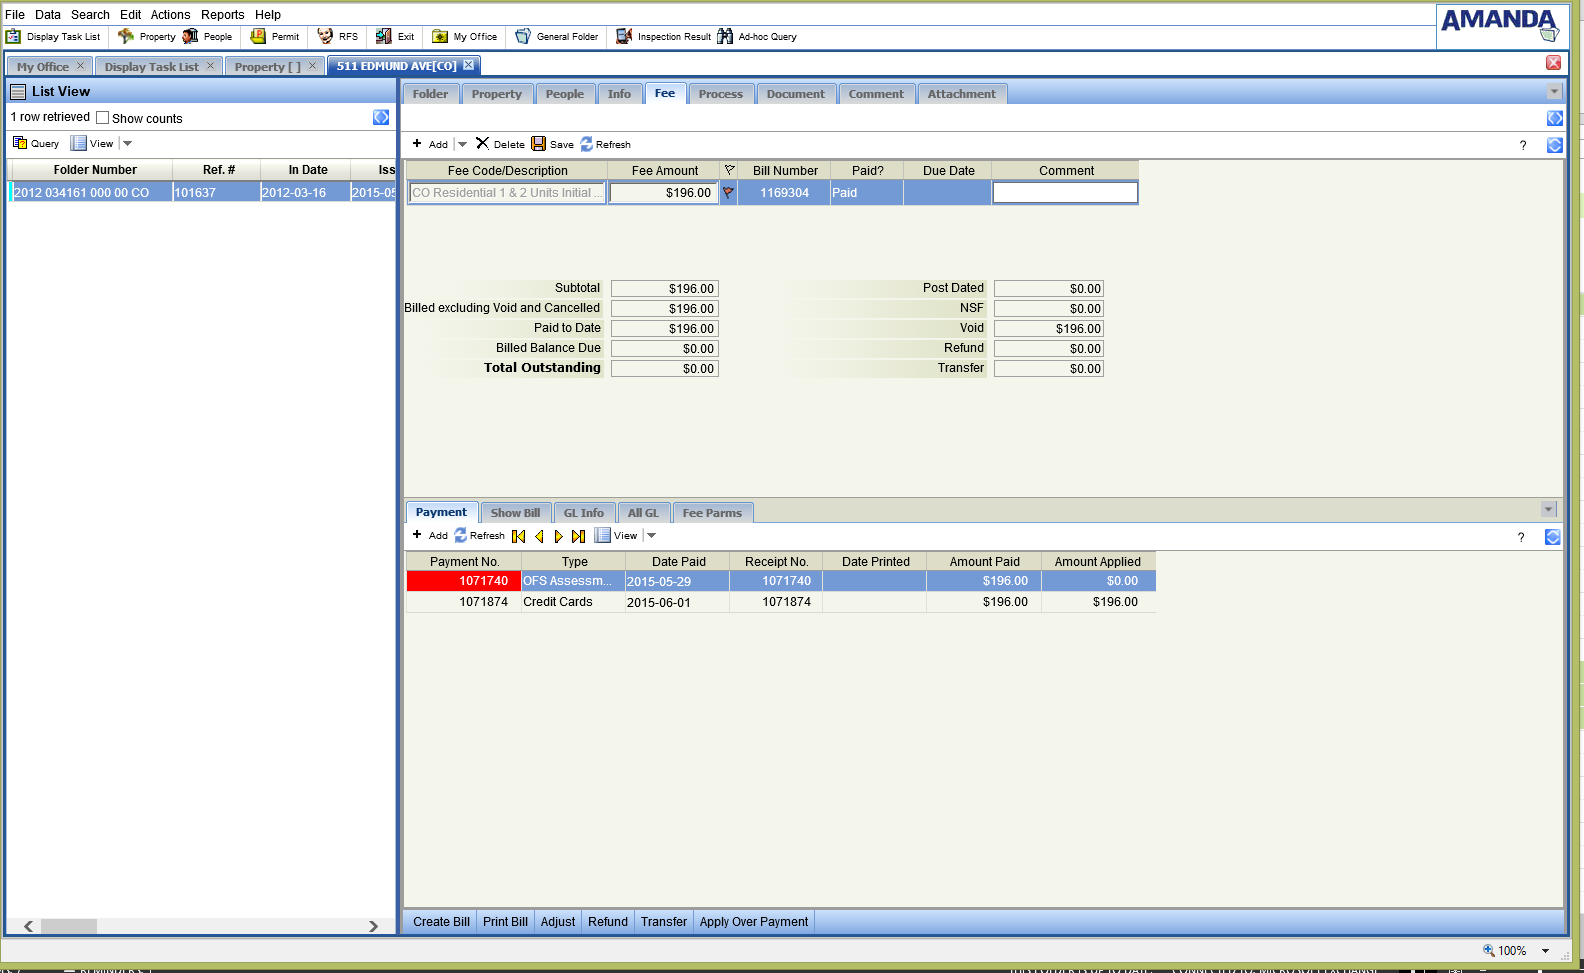
Task: Close the 511 EDMUND AVE[CO] tab
Action: [468, 65]
